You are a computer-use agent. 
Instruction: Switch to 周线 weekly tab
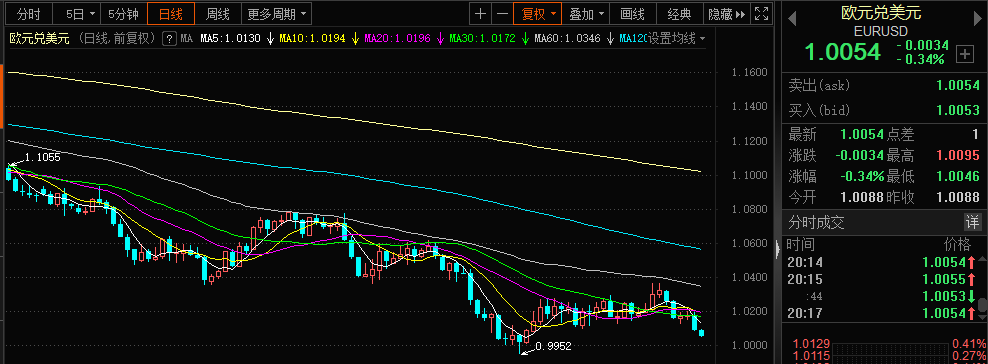[218, 13]
